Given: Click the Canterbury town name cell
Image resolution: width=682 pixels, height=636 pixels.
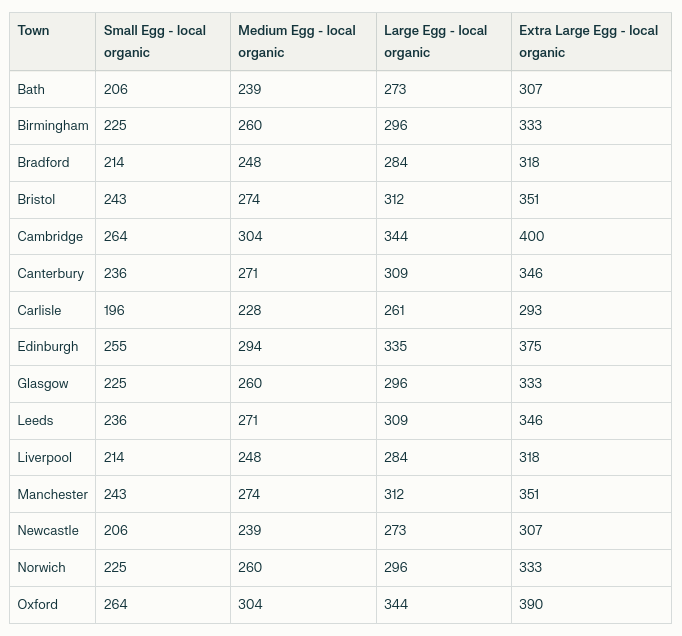Looking at the screenshot, I should [x=51, y=273].
